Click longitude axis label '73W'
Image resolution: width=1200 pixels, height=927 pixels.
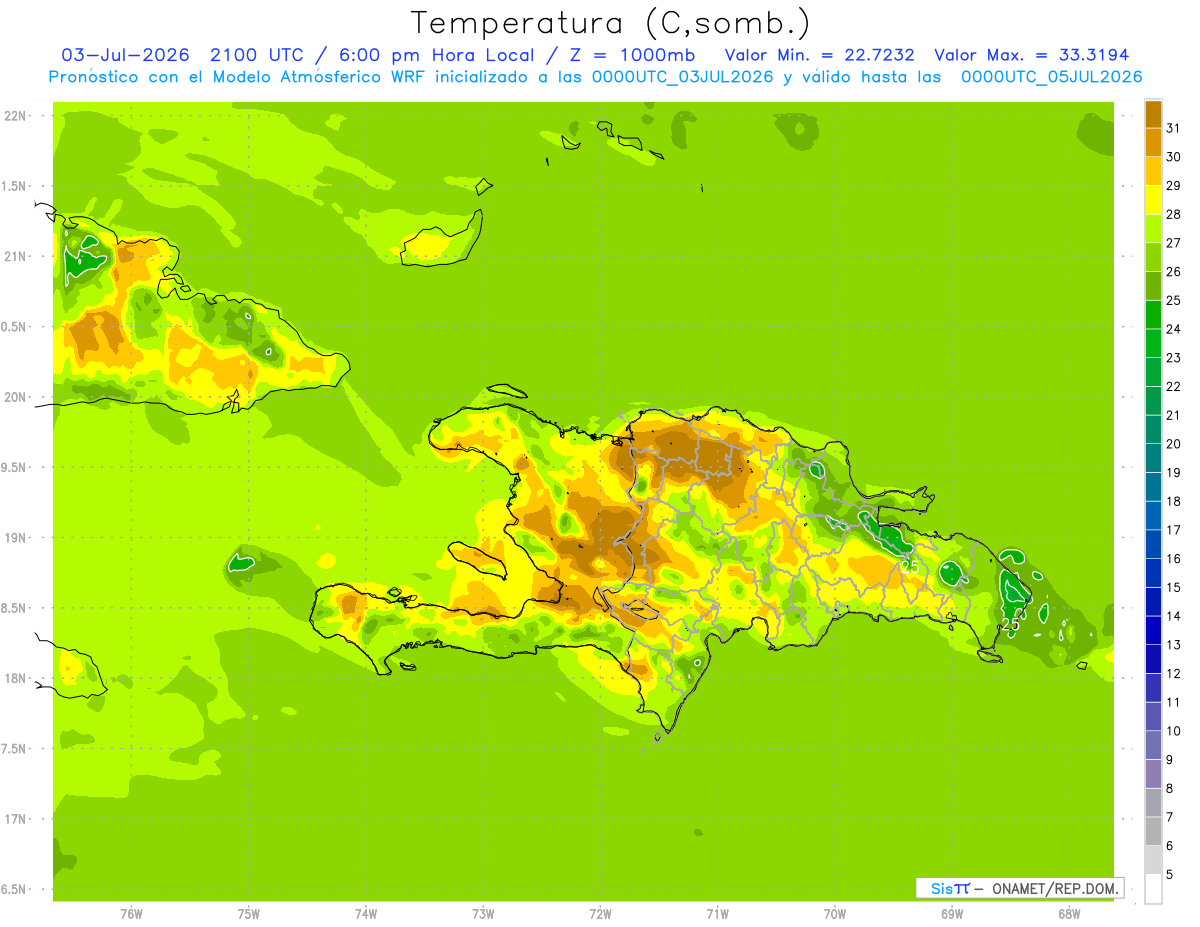(483, 914)
